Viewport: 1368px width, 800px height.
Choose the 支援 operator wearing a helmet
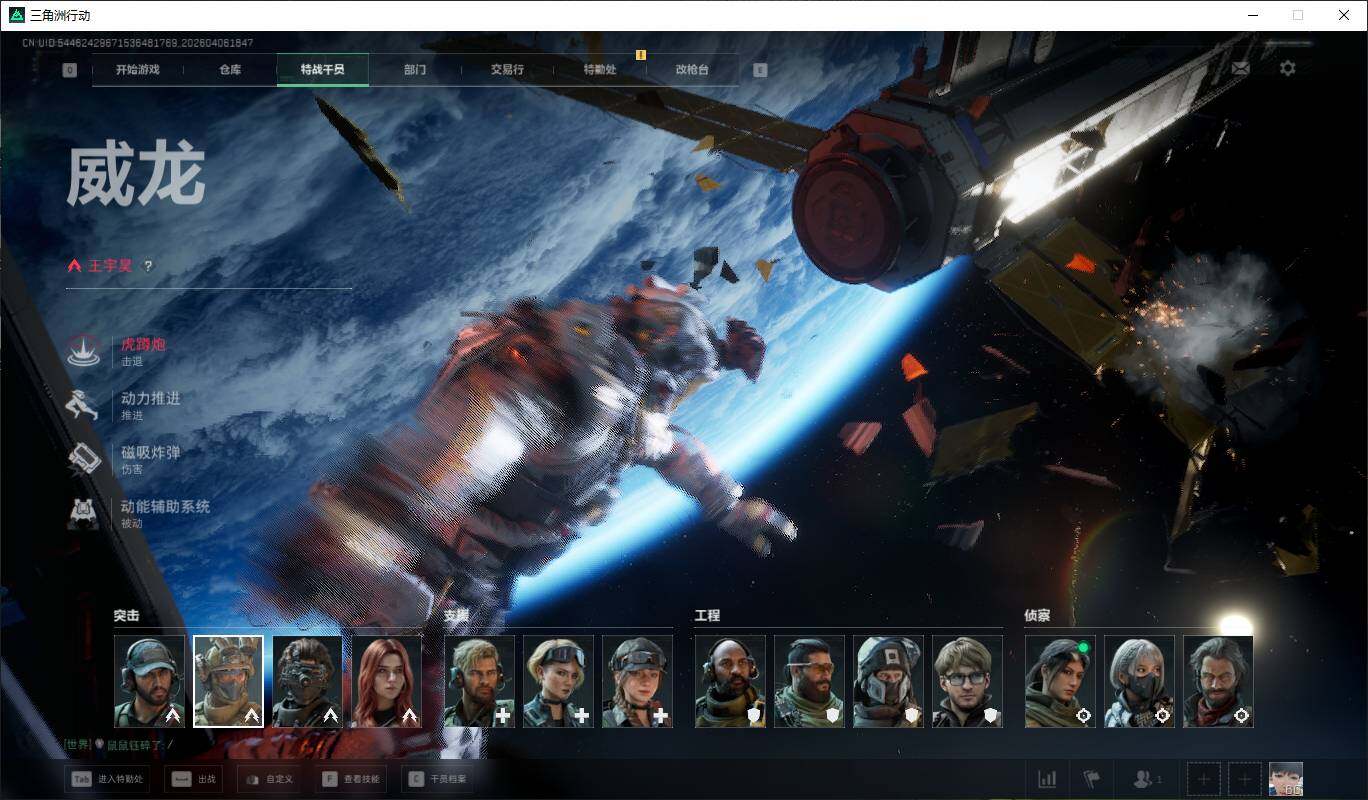point(637,681)
